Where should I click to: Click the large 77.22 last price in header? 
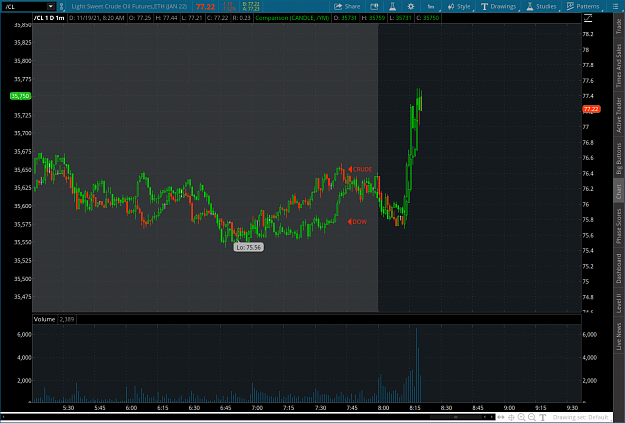205,7
